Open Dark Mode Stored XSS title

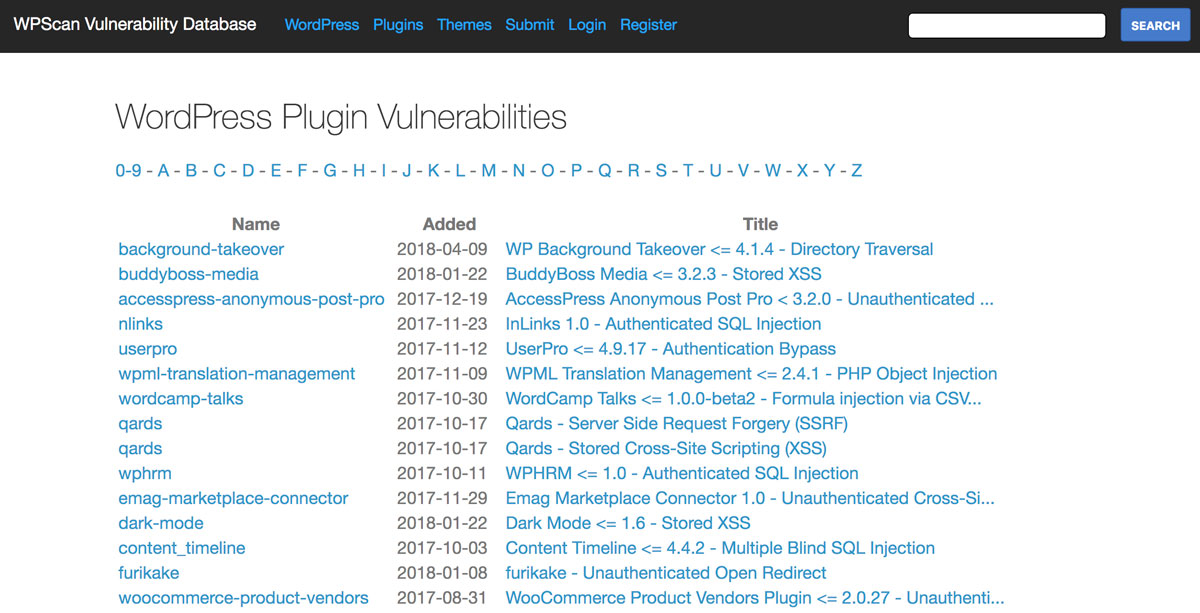coord(628,523)
